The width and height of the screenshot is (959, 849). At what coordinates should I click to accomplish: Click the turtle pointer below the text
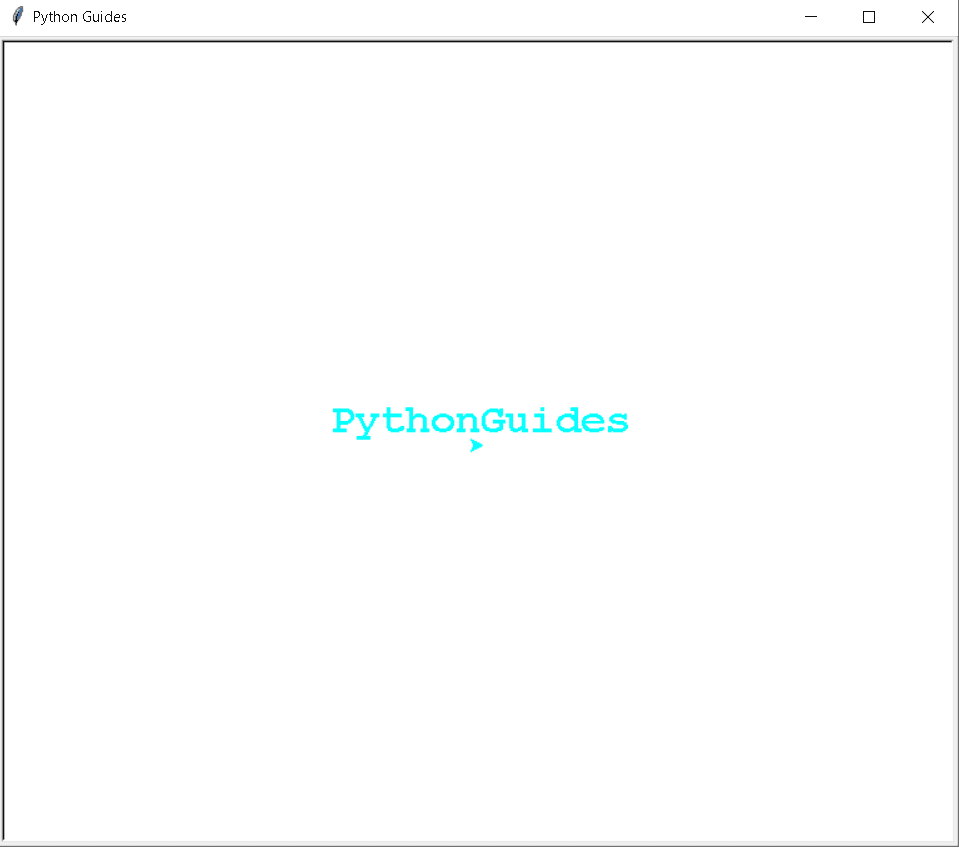point(477,446)
